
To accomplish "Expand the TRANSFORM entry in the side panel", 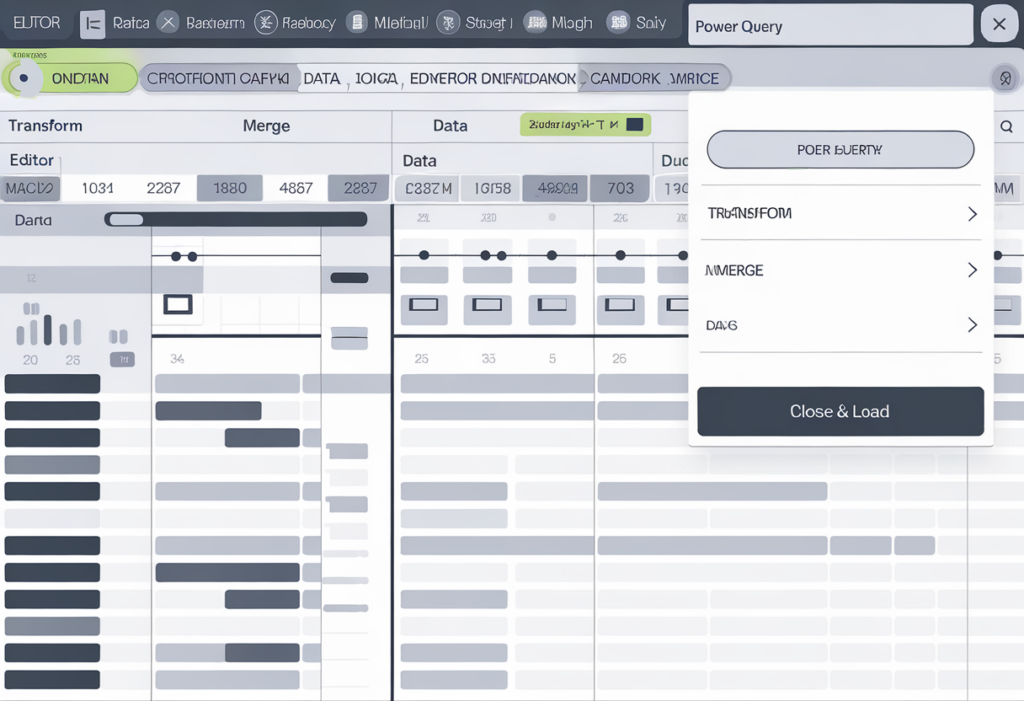I will click(840, 213).
